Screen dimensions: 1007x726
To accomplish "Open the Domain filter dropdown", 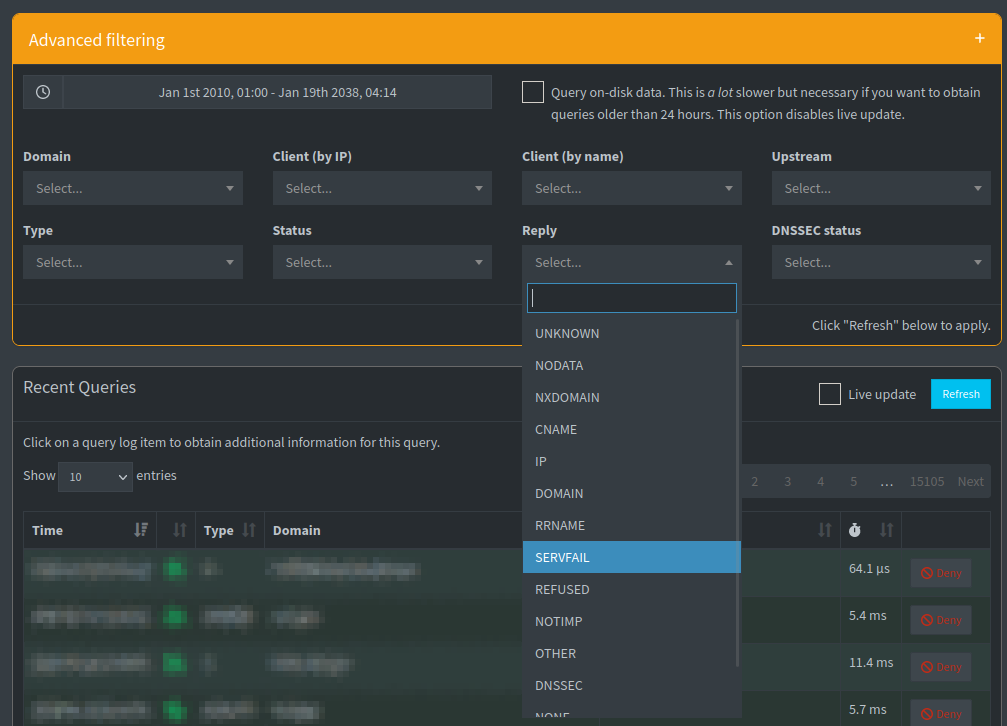I will (133, 188).
